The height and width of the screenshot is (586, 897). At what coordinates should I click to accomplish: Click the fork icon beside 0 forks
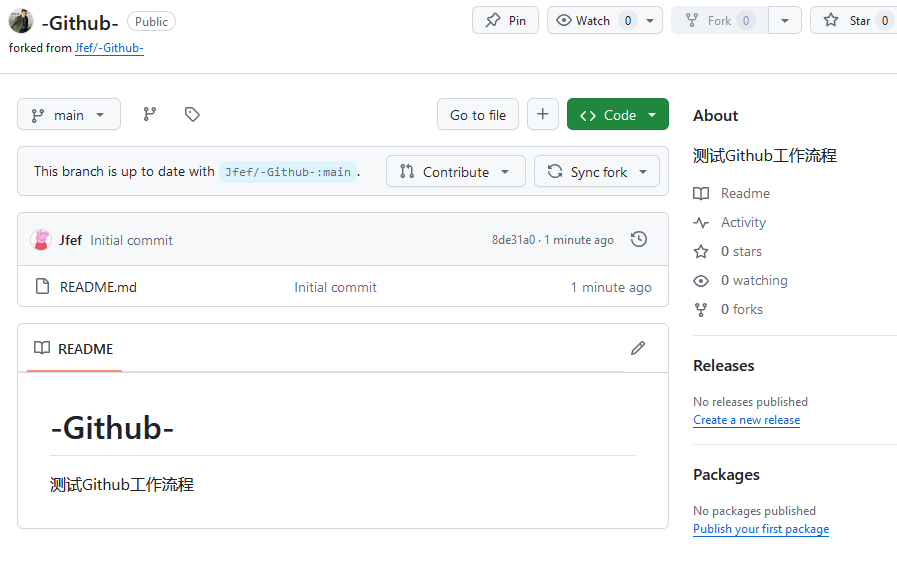(701, 310)
